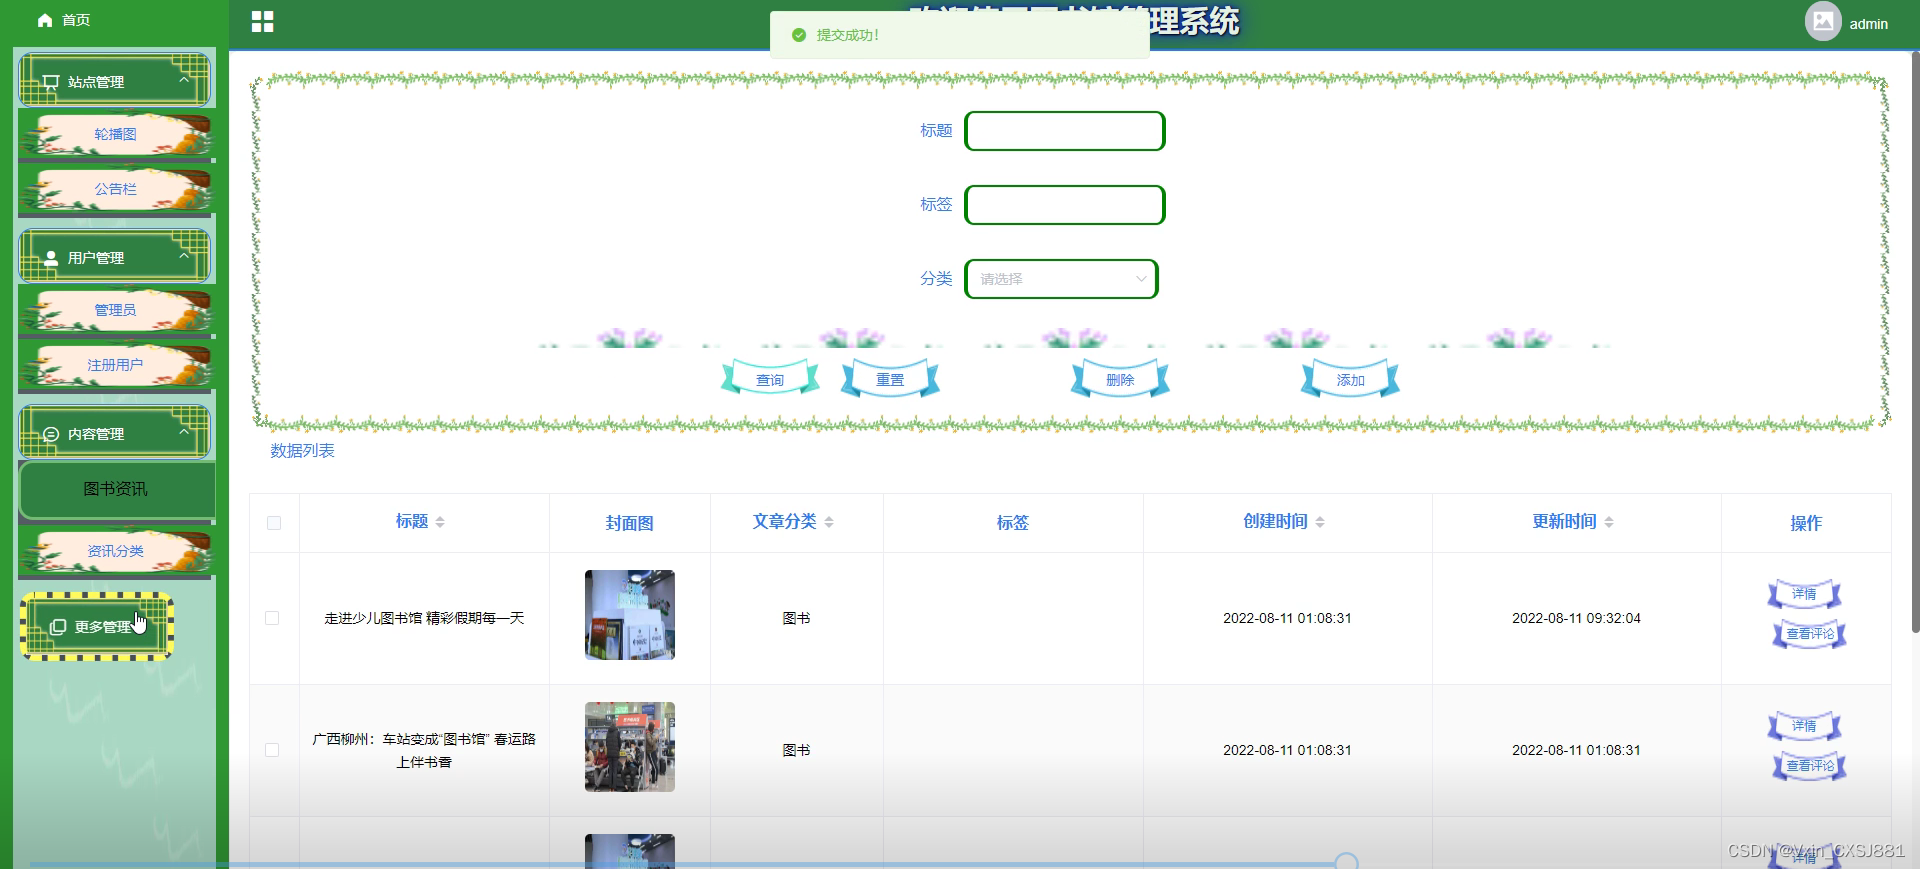Click the 用户管理 person icon

51,258
